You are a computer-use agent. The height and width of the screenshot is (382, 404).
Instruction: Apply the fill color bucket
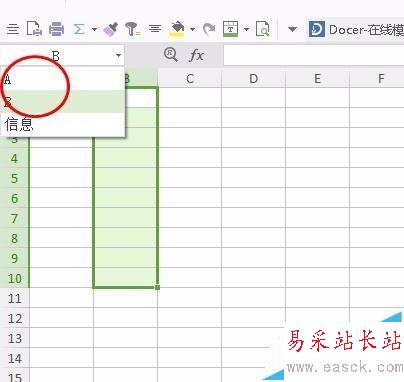coord(177,29)
